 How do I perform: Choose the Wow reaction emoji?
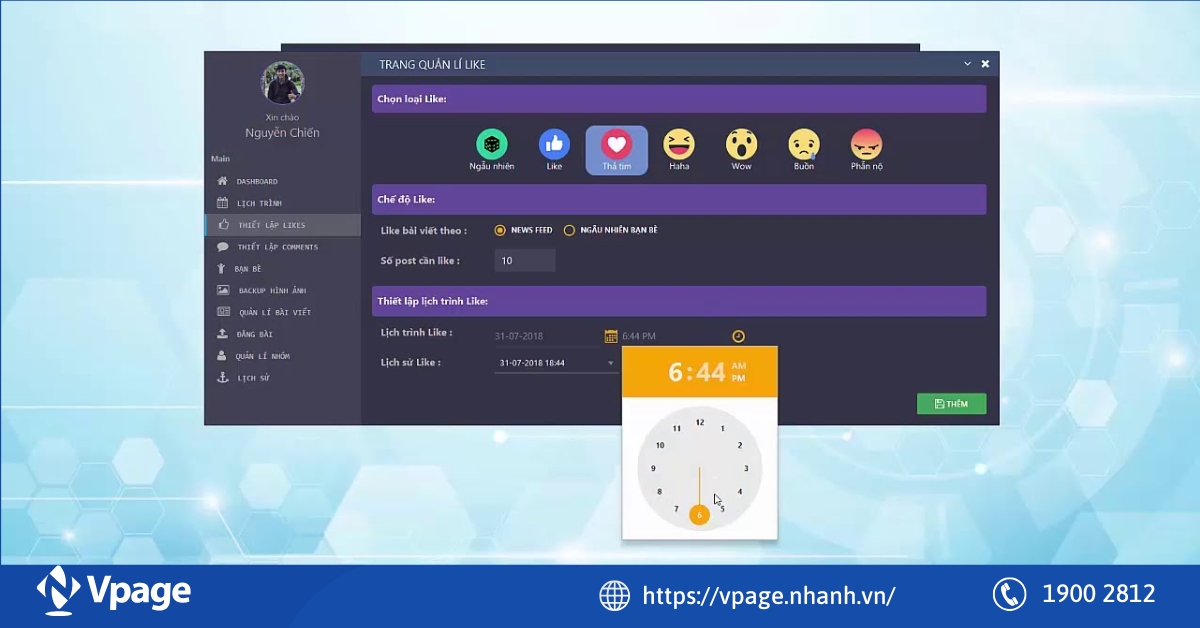741,144
